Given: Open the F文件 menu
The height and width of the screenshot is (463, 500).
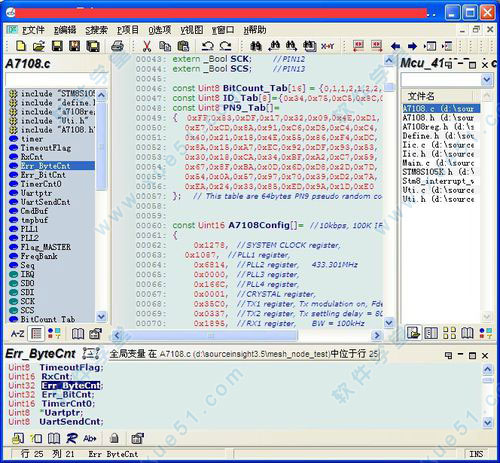Looking at the screenshot, I should point(33,30).
